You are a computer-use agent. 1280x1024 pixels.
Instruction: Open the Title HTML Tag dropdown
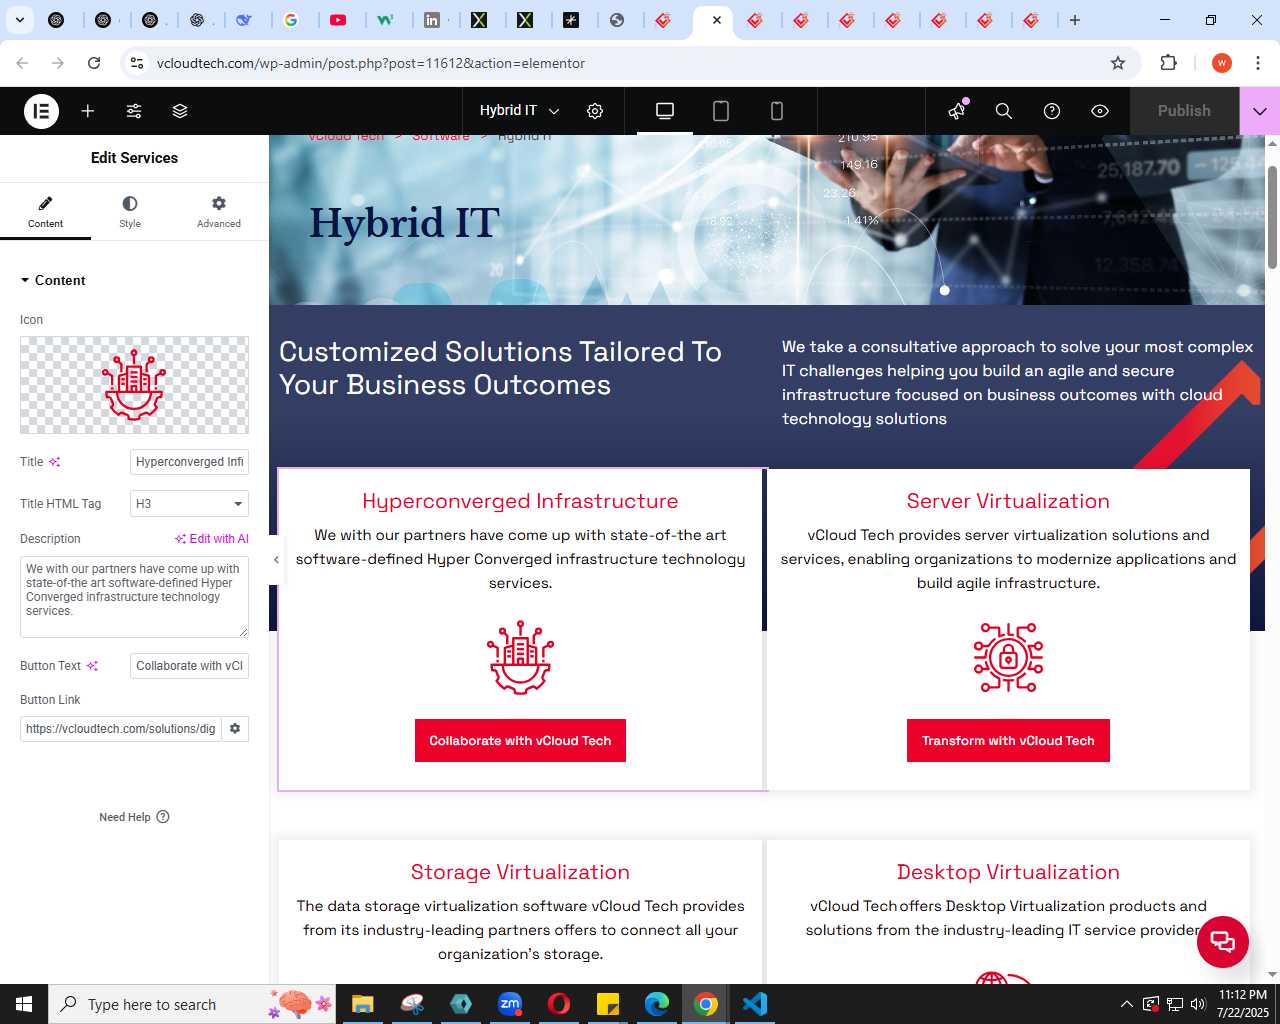(189, 504)
